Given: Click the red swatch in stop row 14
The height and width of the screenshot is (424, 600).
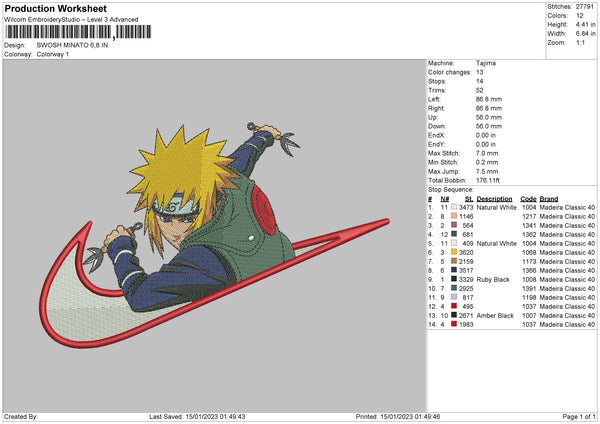Looking at the screenshot, I should point(454,324).
